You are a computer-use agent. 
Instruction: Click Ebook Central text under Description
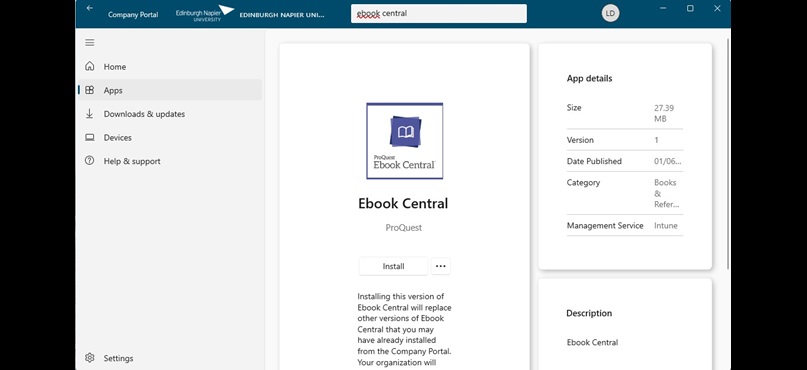click(592, 342)
